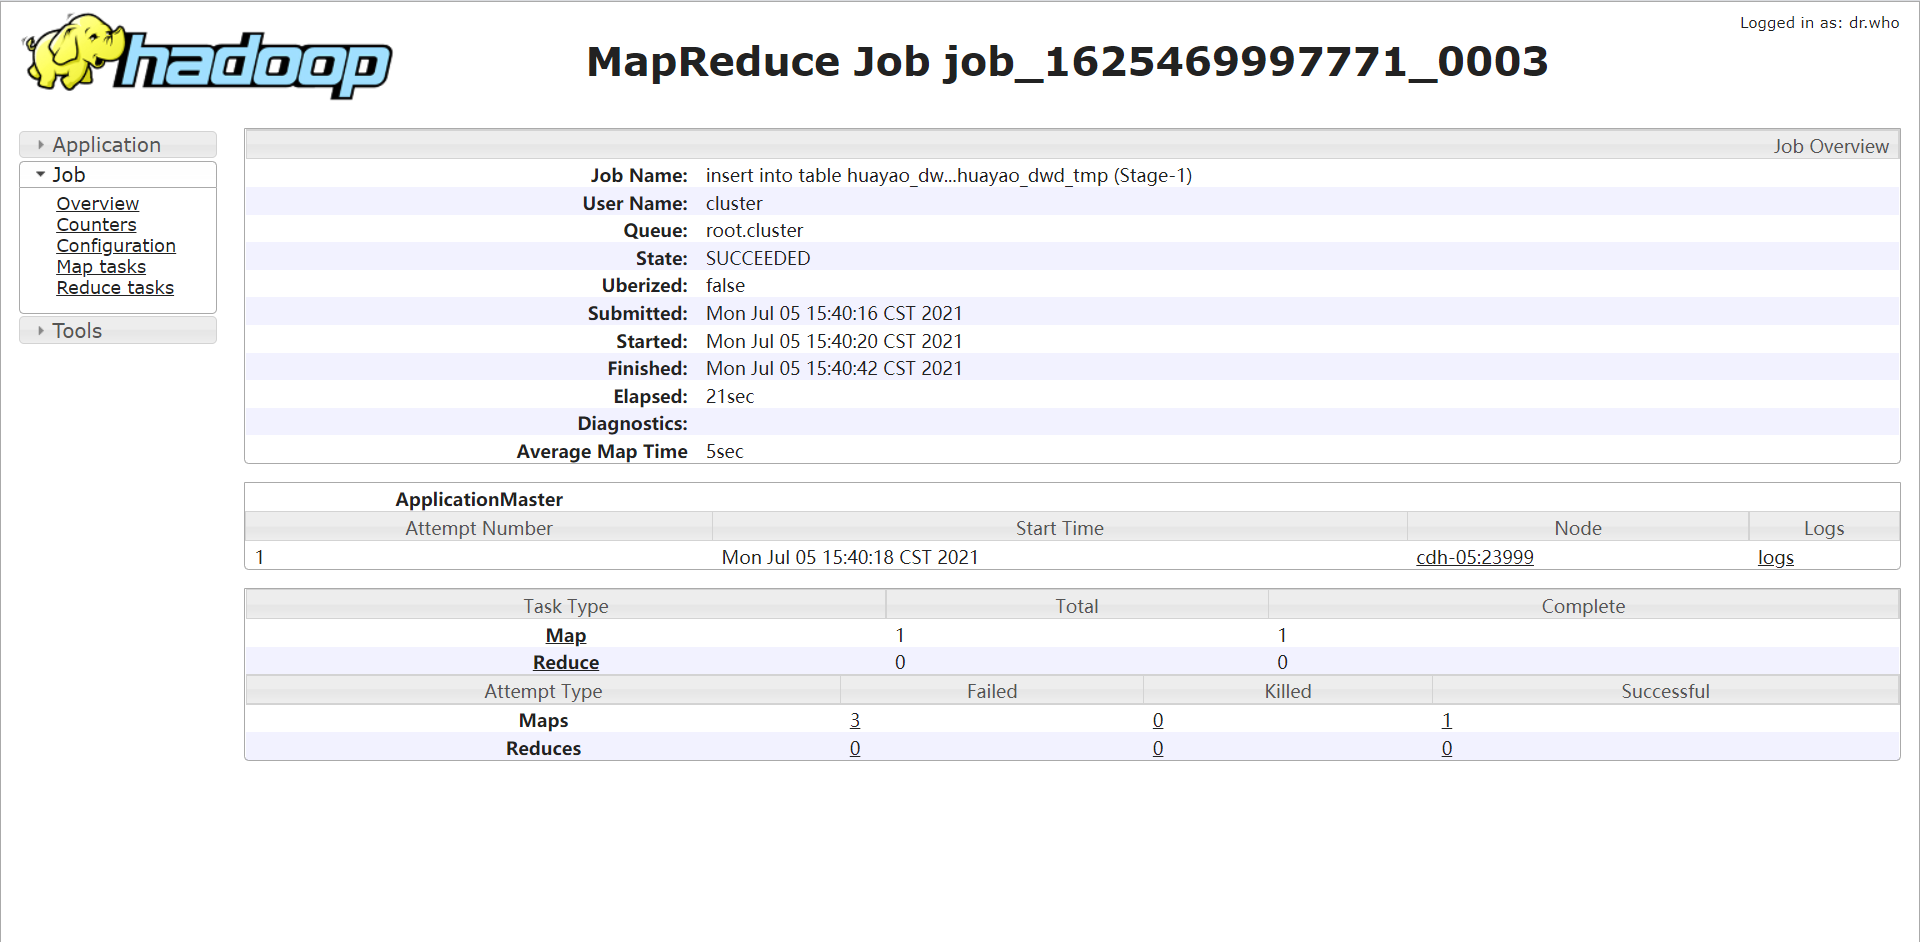1920x942 pixels.
Task: View failed reduce attempts
Action: pyautogui.click(x=855, y=748)
